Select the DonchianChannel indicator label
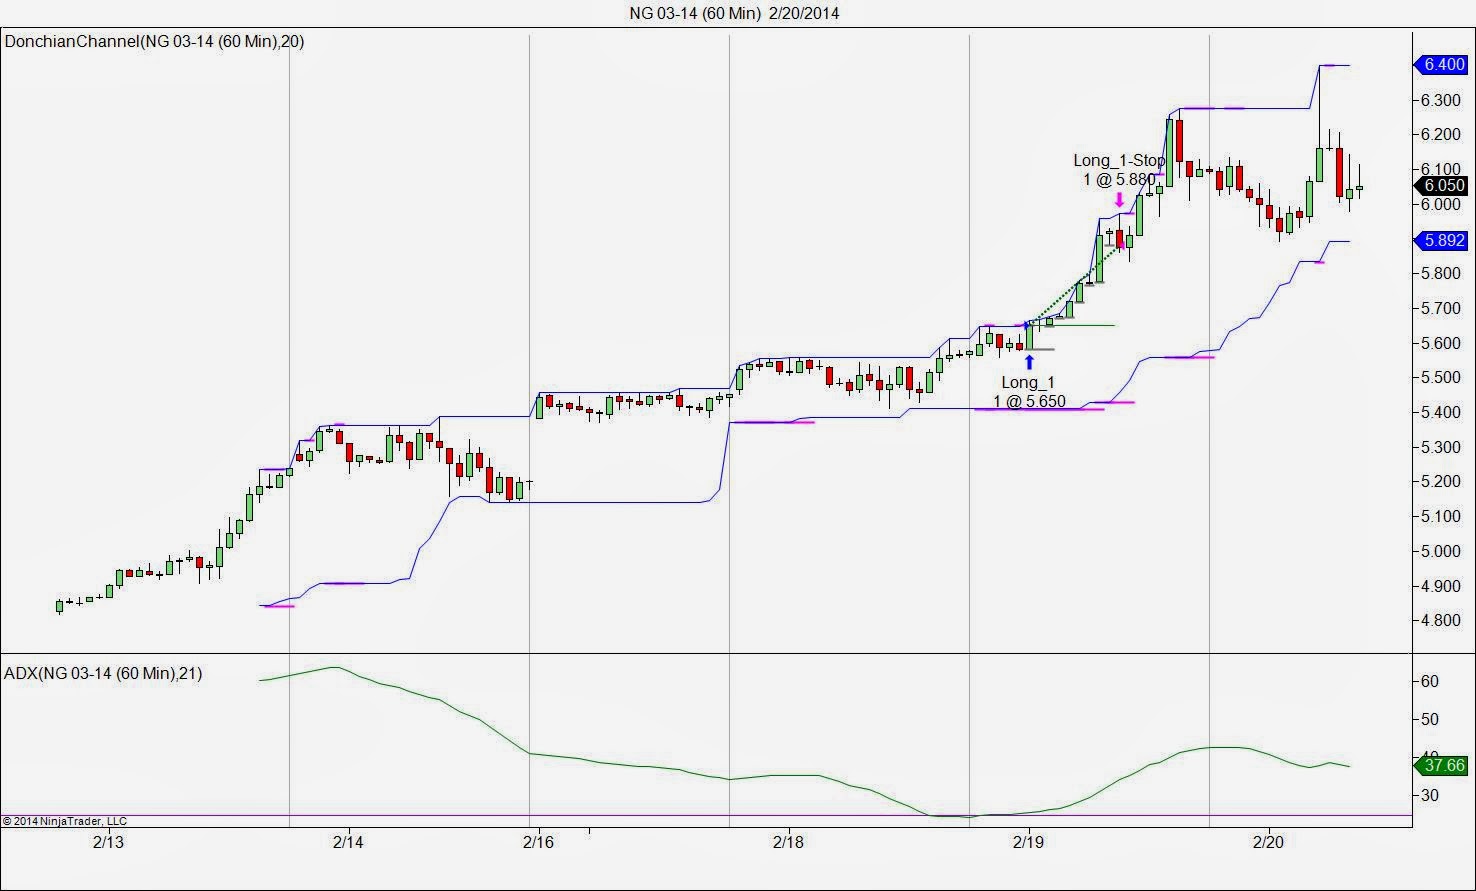The image size is (1476, 891). [155, 41]
